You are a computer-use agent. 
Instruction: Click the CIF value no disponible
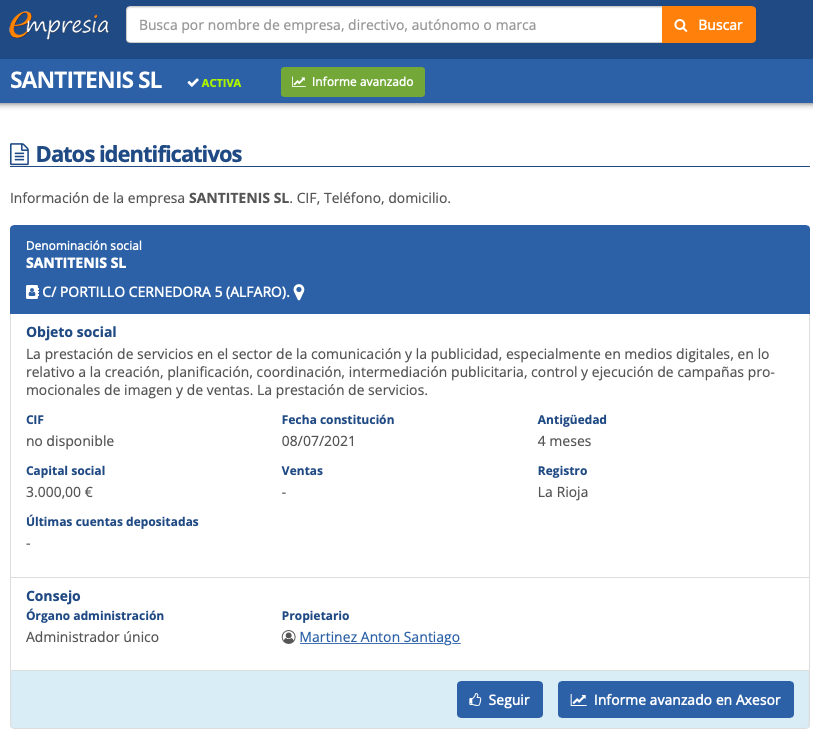tap(70, 441)
